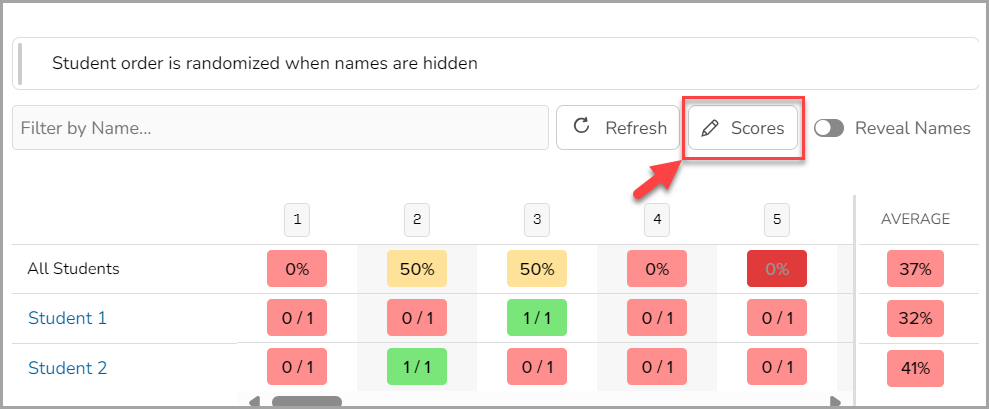Select question 1 column header

(x=297, y=220)
